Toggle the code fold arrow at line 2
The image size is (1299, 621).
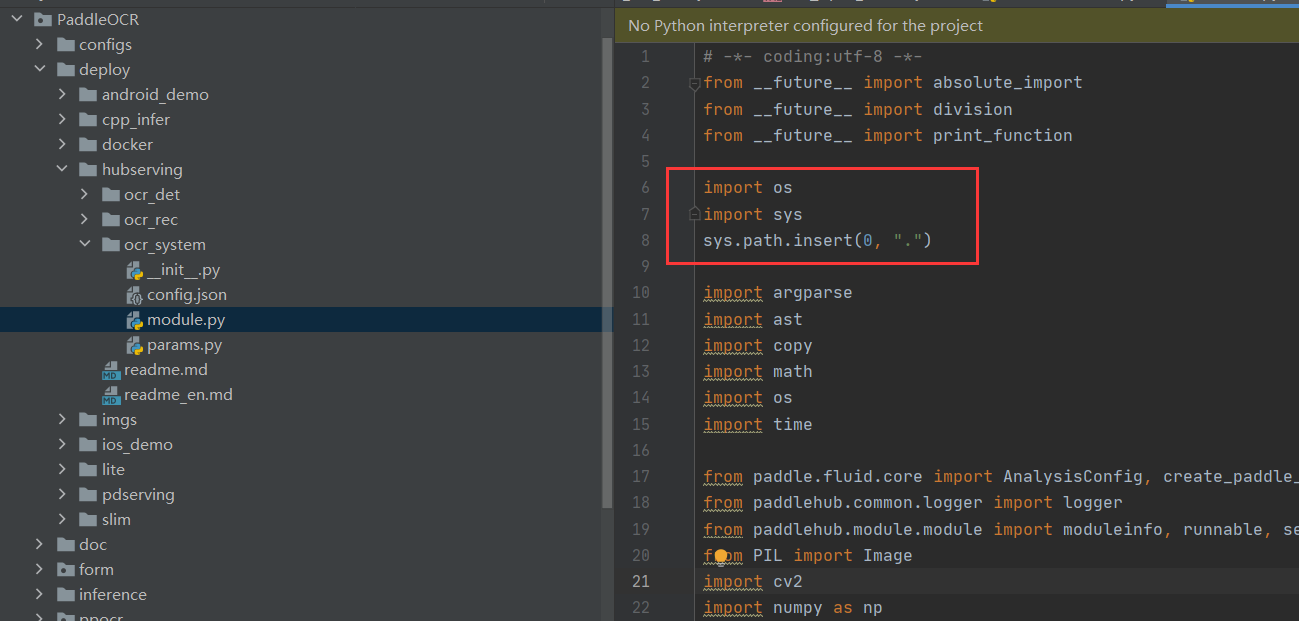pyautogui.click(x=693, y=85)
